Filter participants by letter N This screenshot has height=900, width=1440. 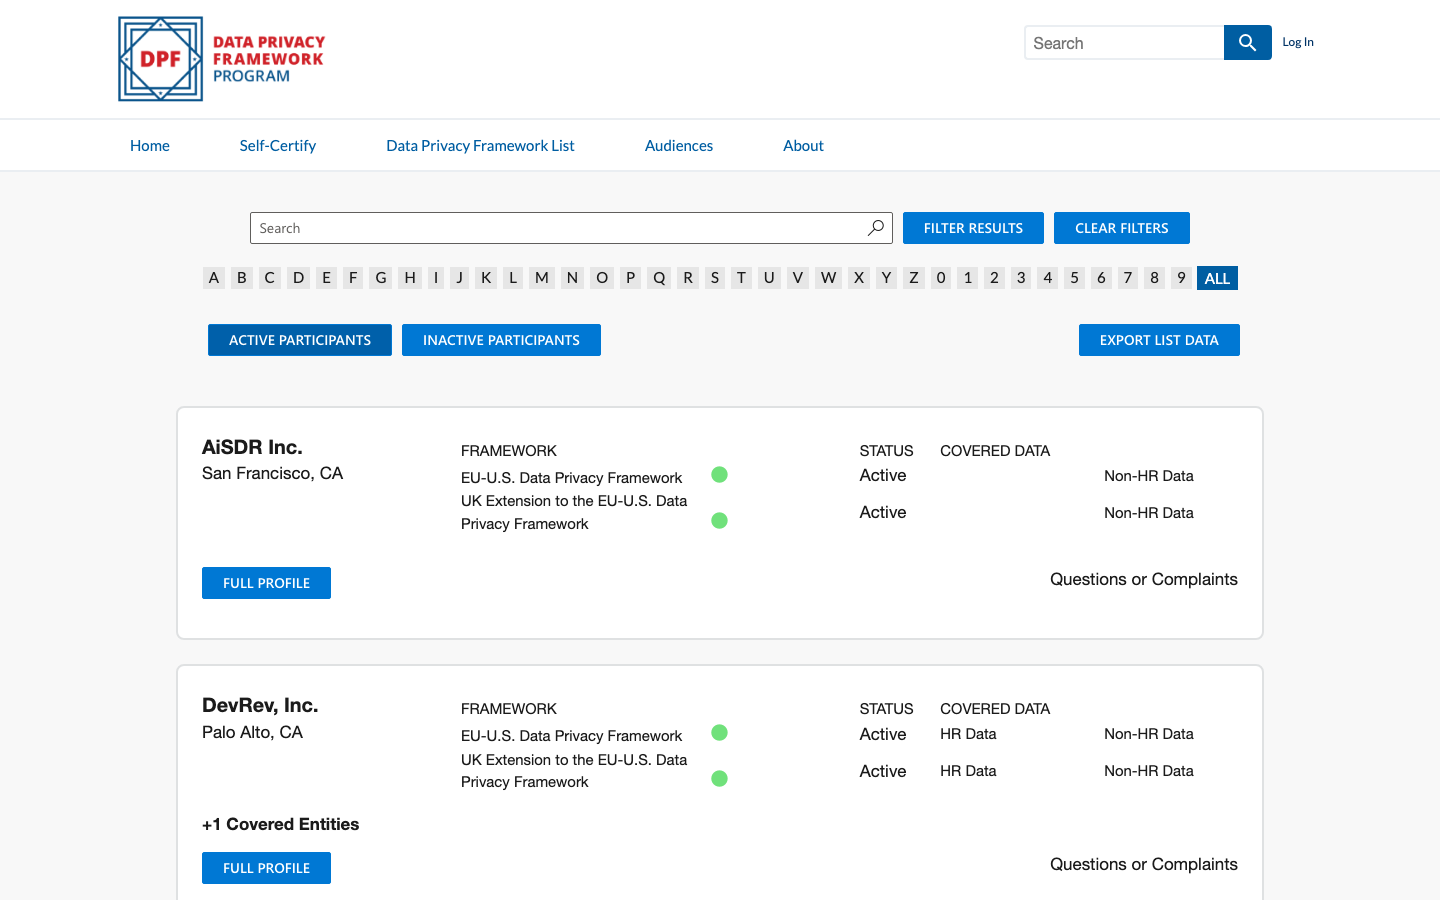tap(572, 278)
